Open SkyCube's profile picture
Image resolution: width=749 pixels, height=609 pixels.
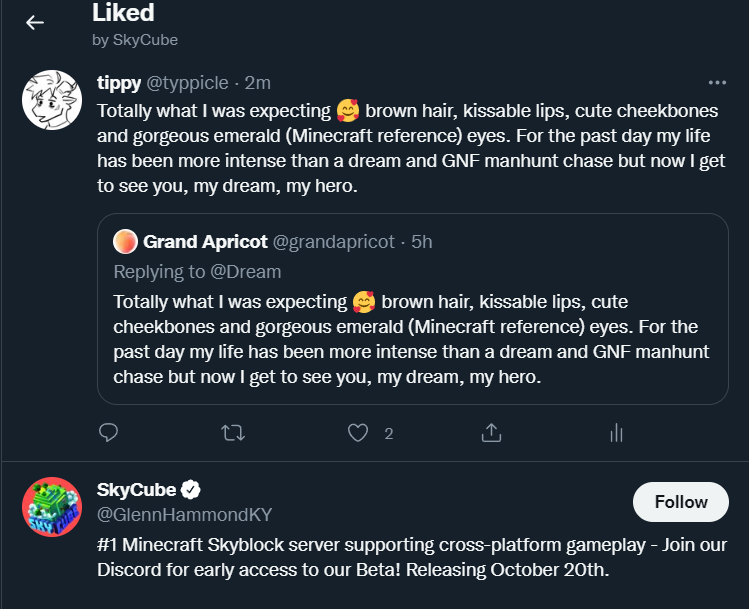(52, 507)
